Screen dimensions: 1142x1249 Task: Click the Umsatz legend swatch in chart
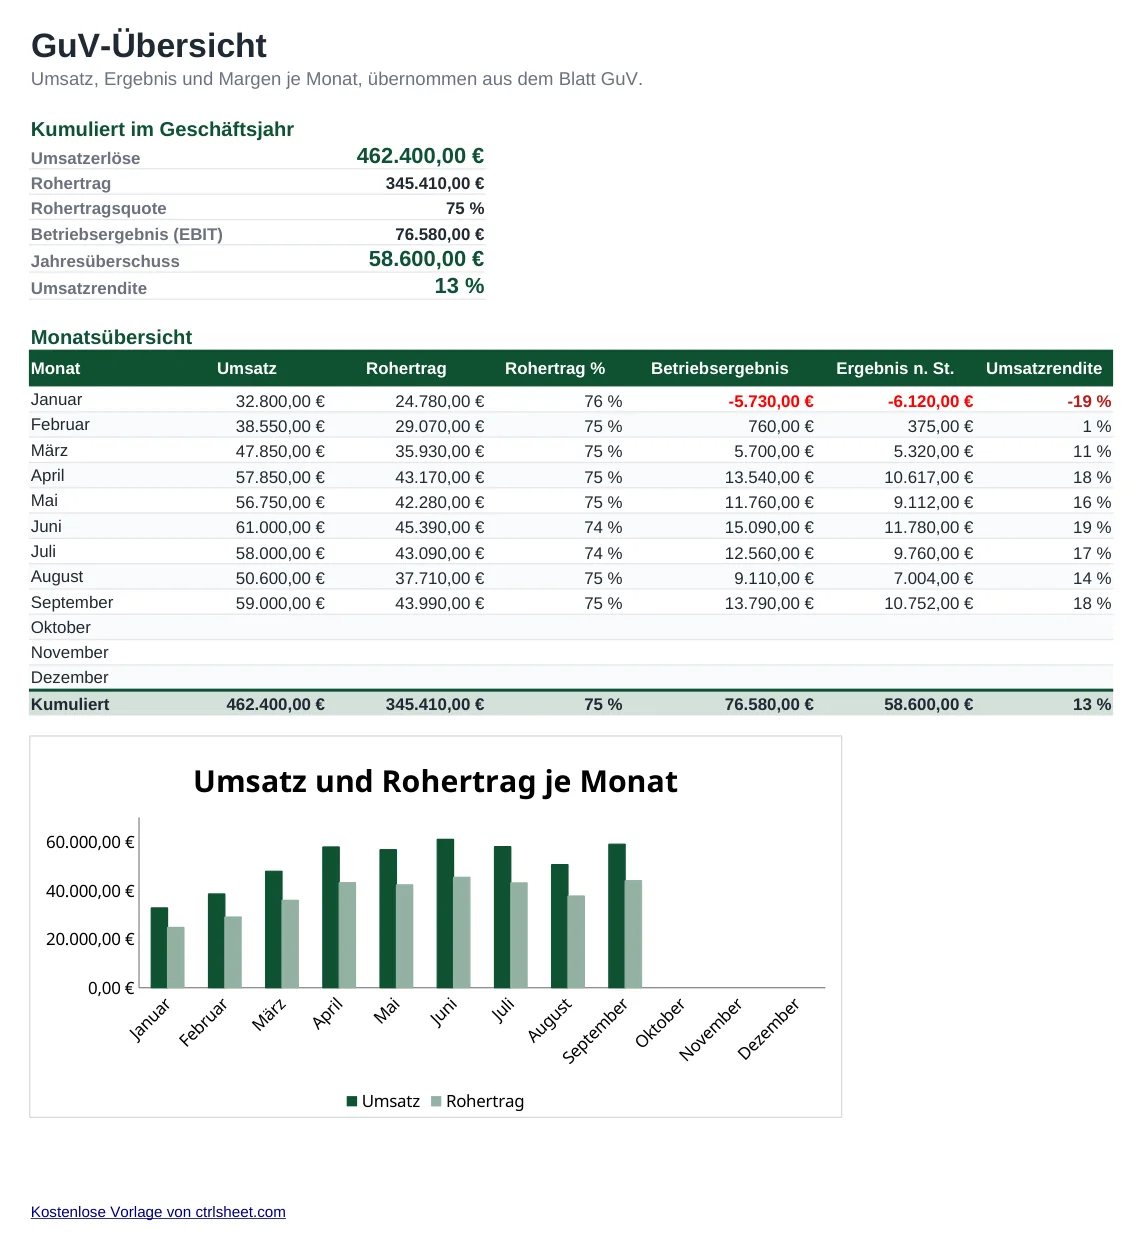(x=352, y=1101)
